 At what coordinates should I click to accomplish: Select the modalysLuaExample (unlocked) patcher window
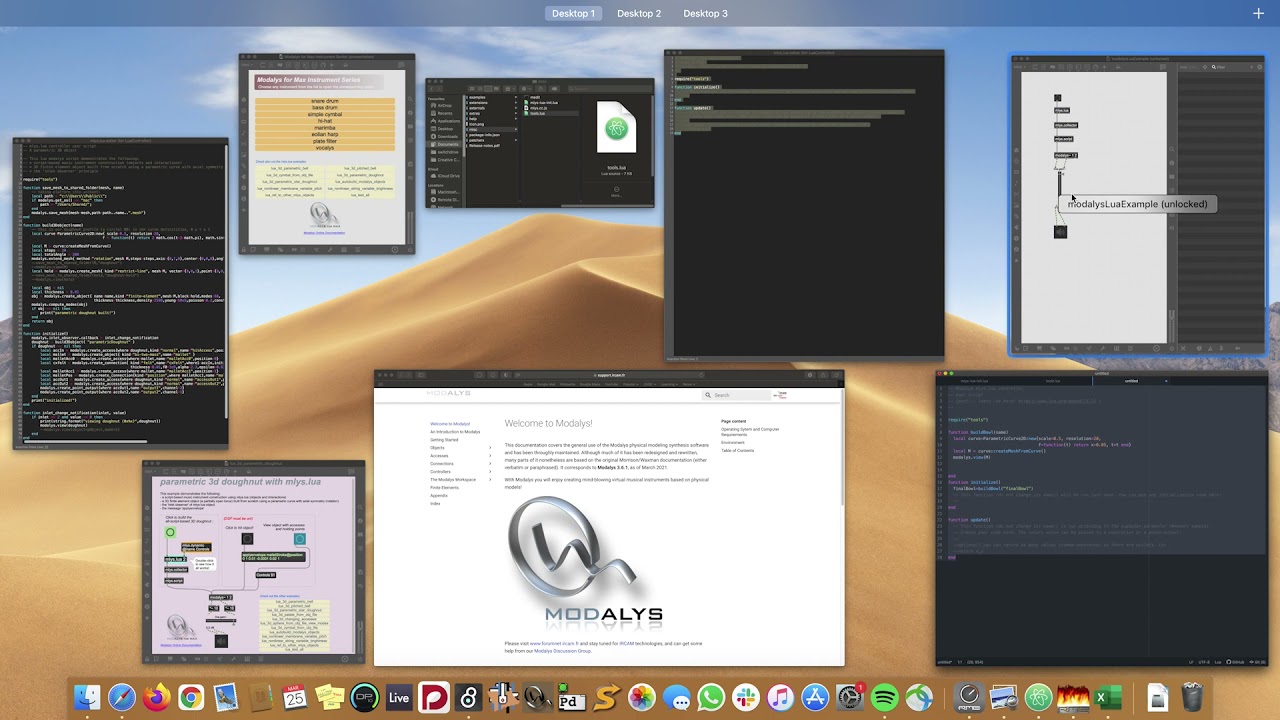pyautogui.click(x=1137, y=204)
